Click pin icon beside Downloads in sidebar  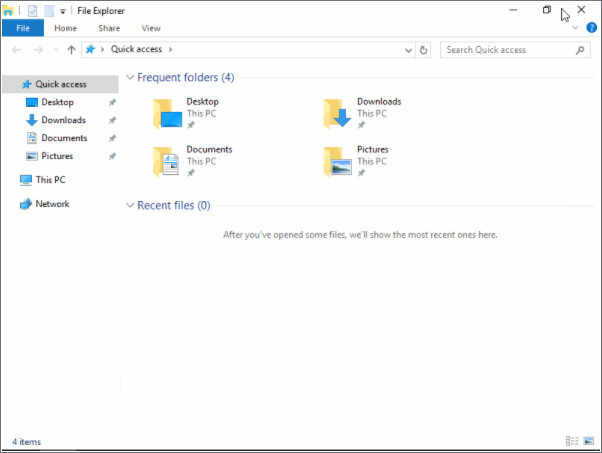tap(112, 120)
